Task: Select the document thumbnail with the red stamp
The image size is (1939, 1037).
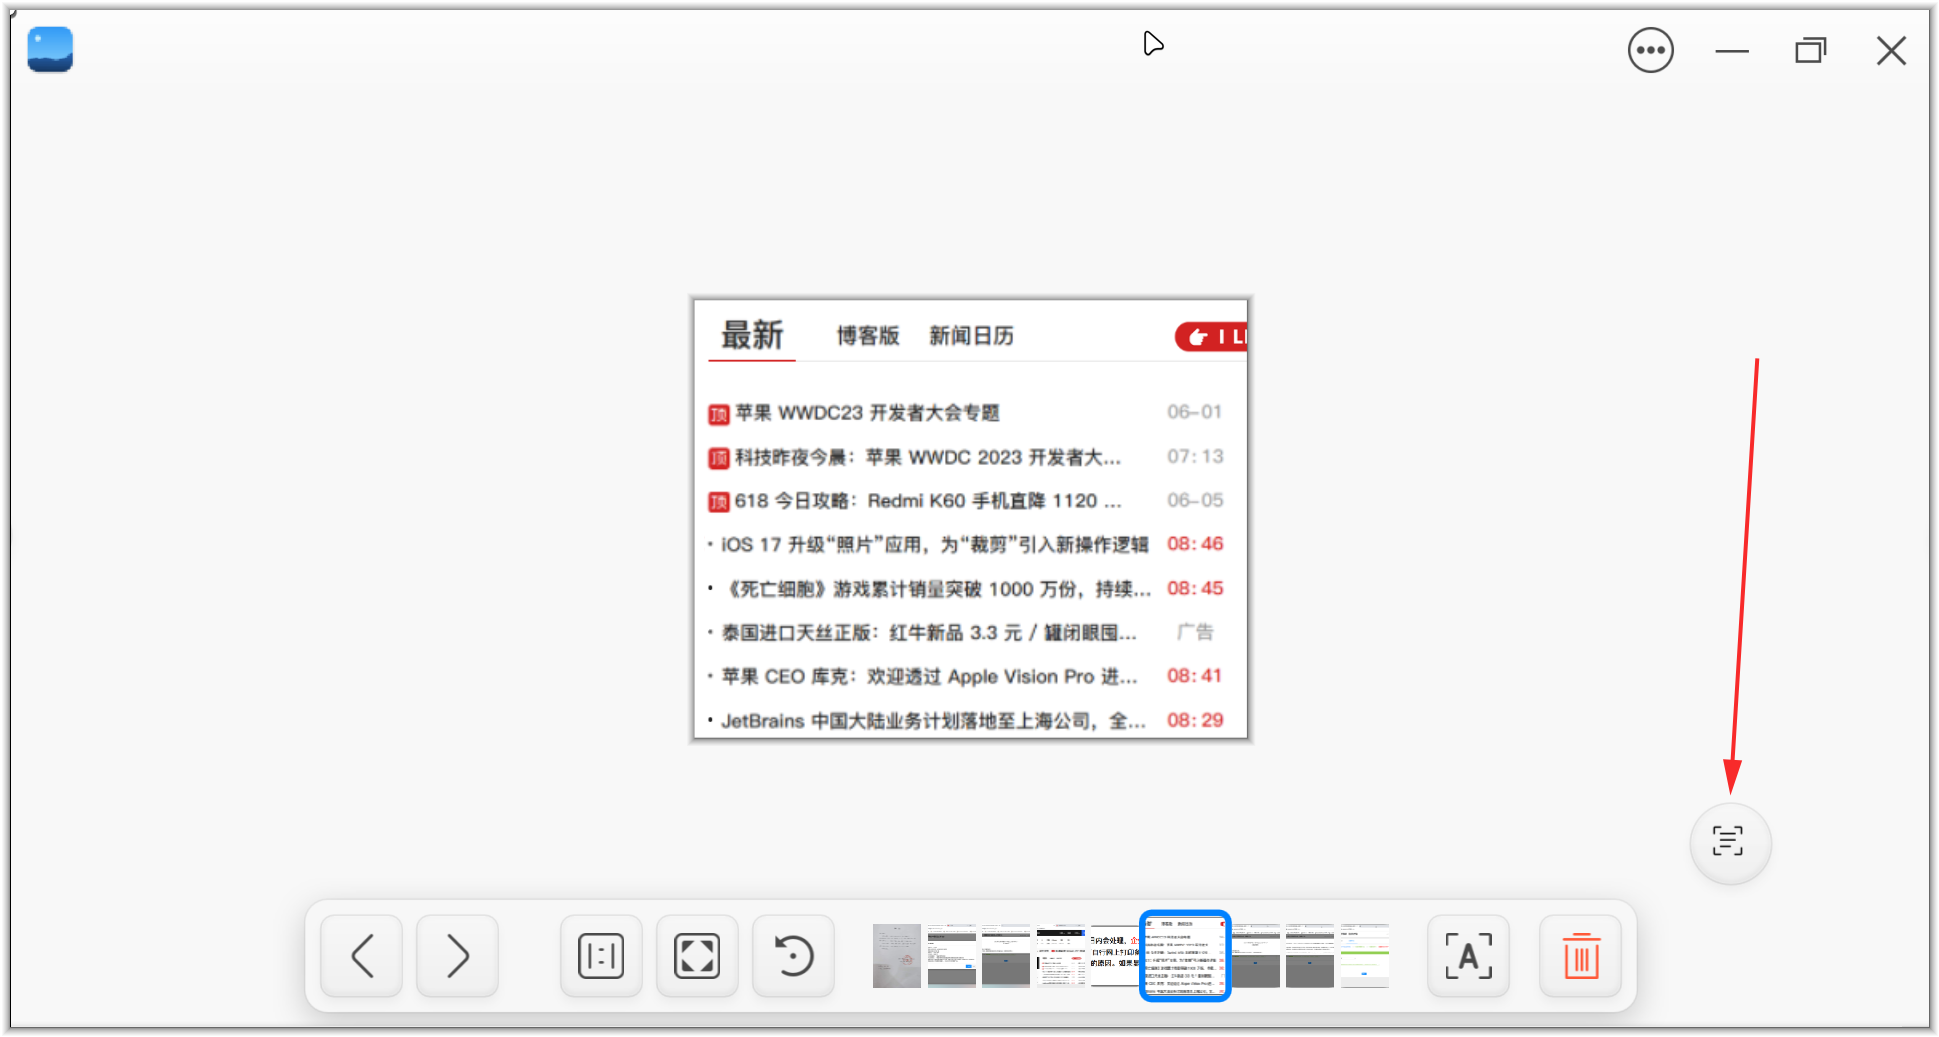Action: coord(897,955)
